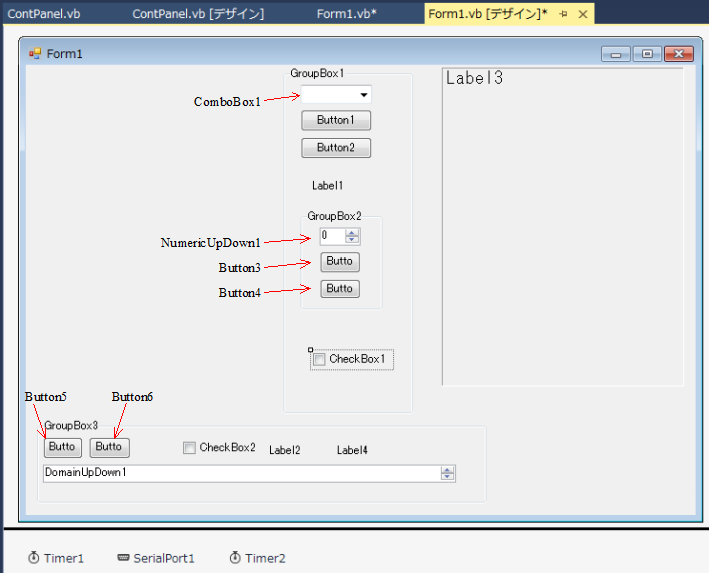The width and height of the screenshot is (711, 574).
Task: Click the Form1 title bar icon
Action: click(35, 53)
